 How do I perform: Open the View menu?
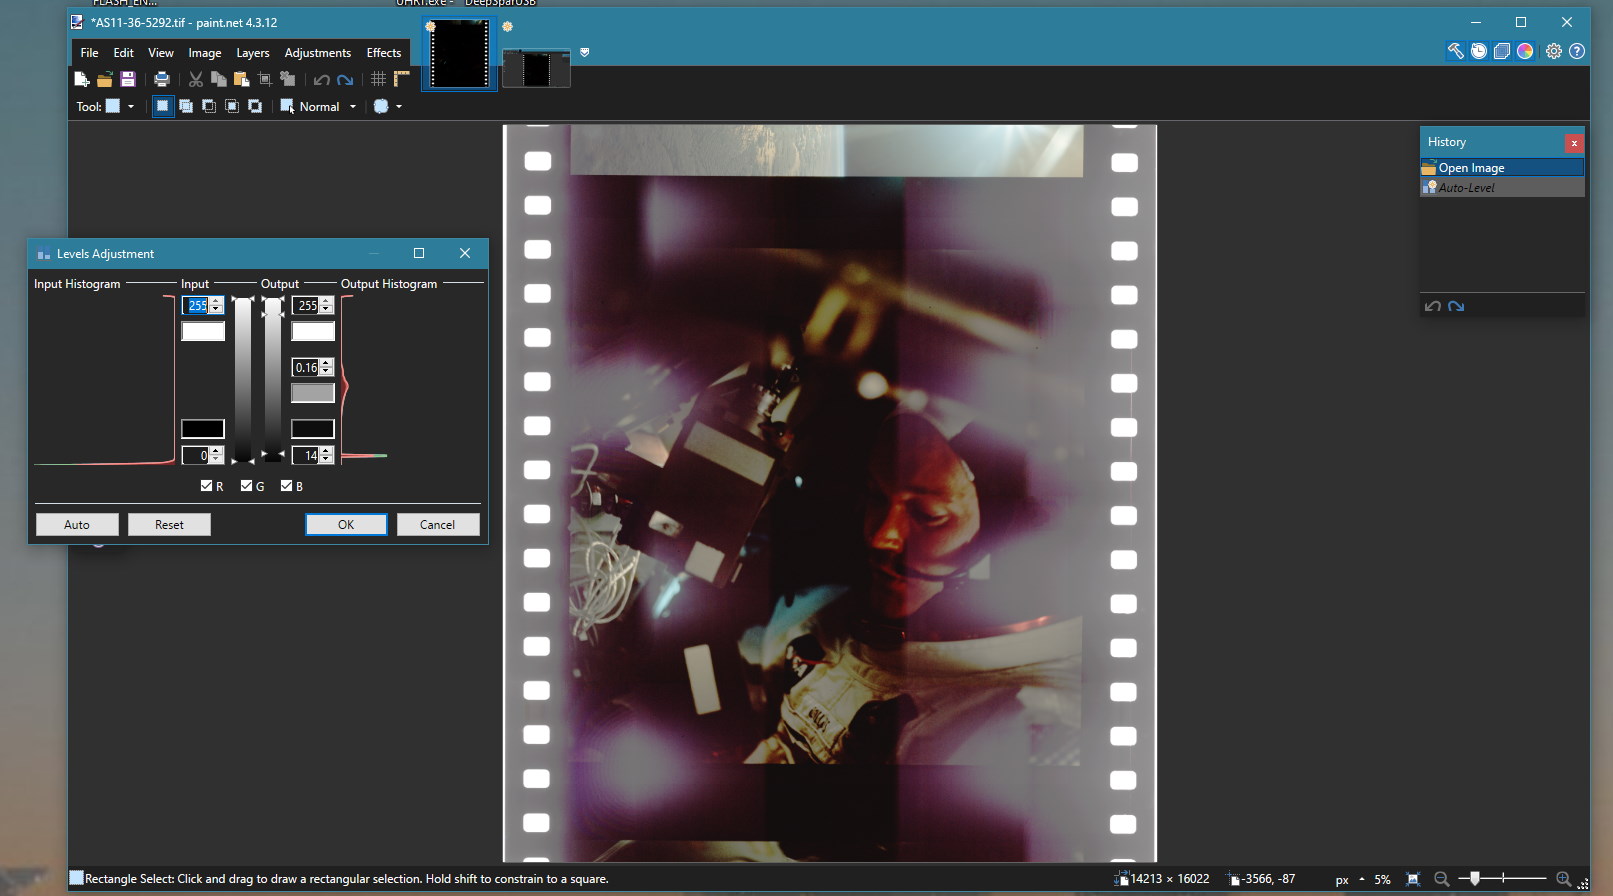(x=160, y=53)
